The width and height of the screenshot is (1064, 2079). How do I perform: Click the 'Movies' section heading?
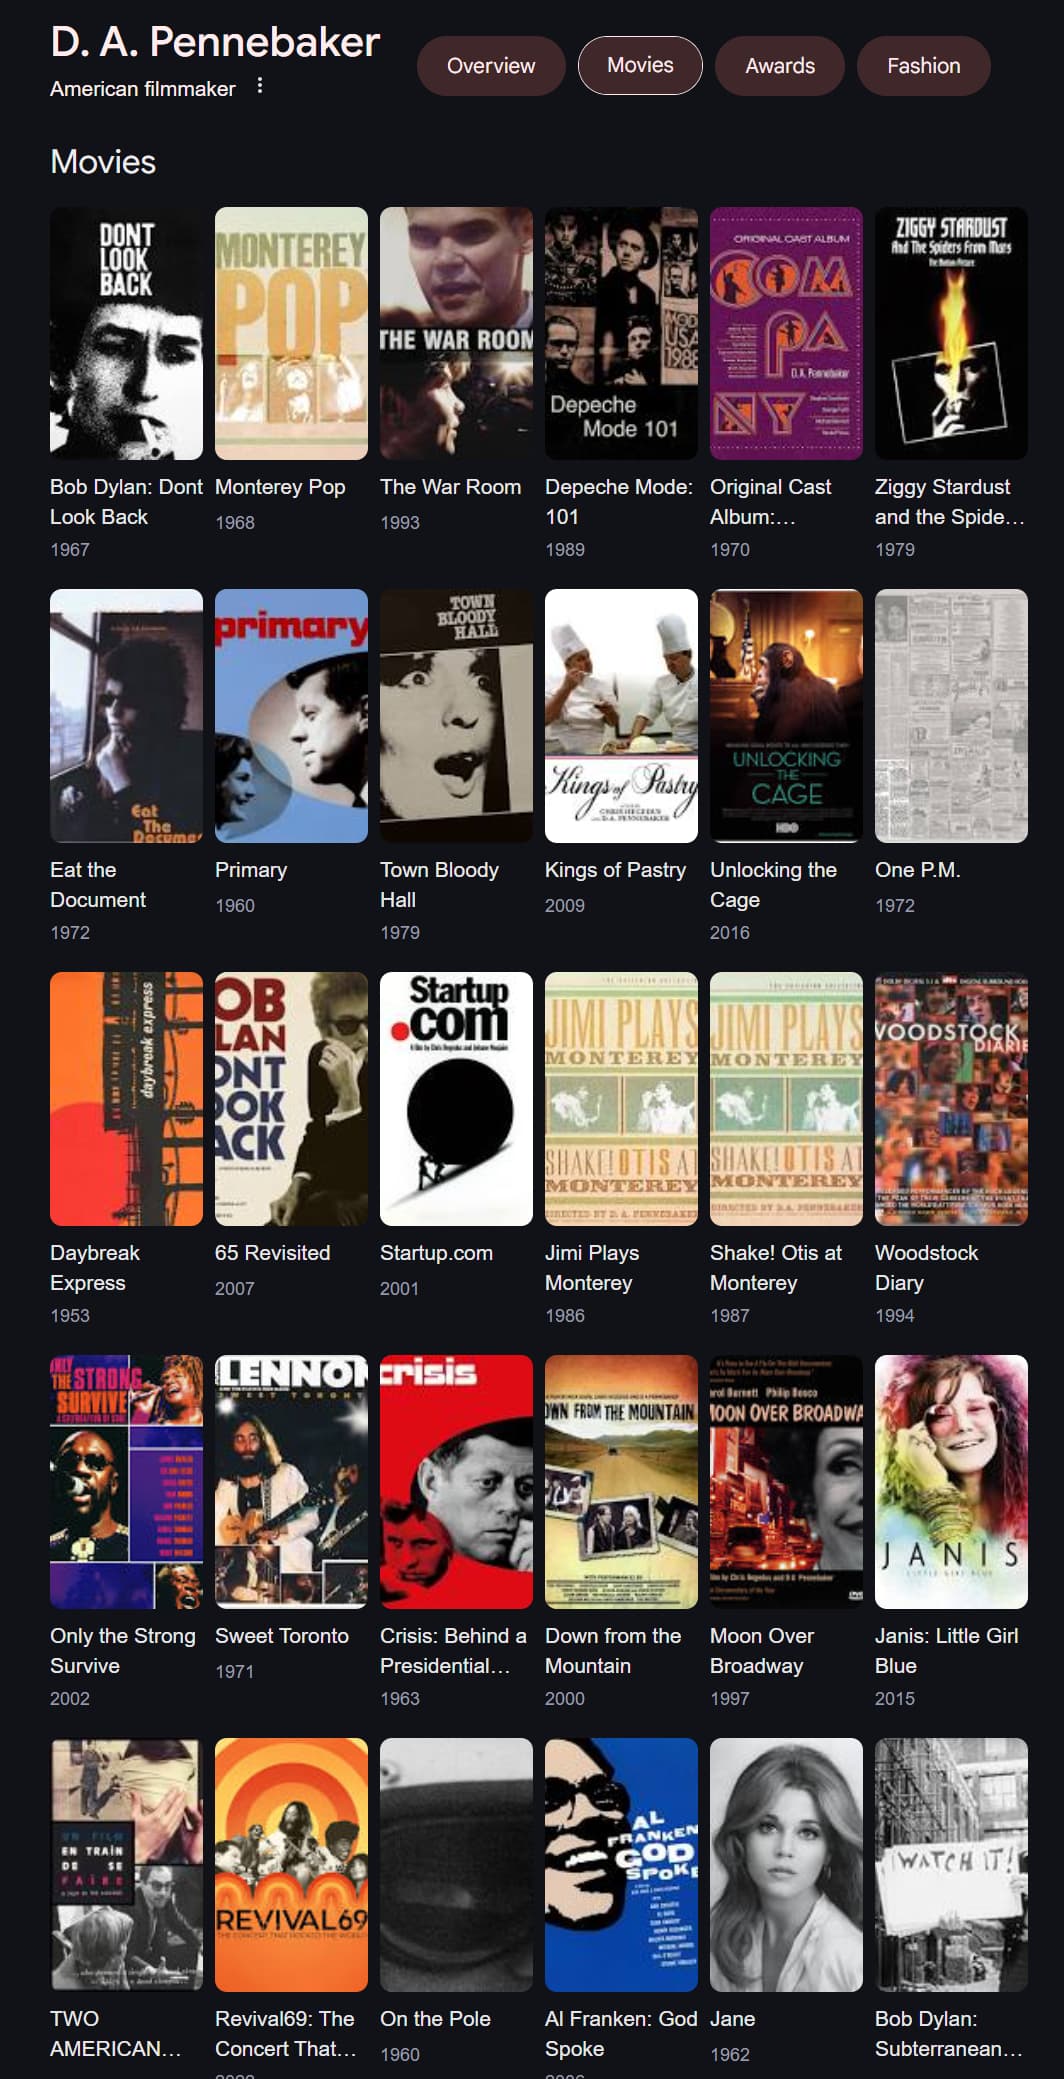(103, 162)
